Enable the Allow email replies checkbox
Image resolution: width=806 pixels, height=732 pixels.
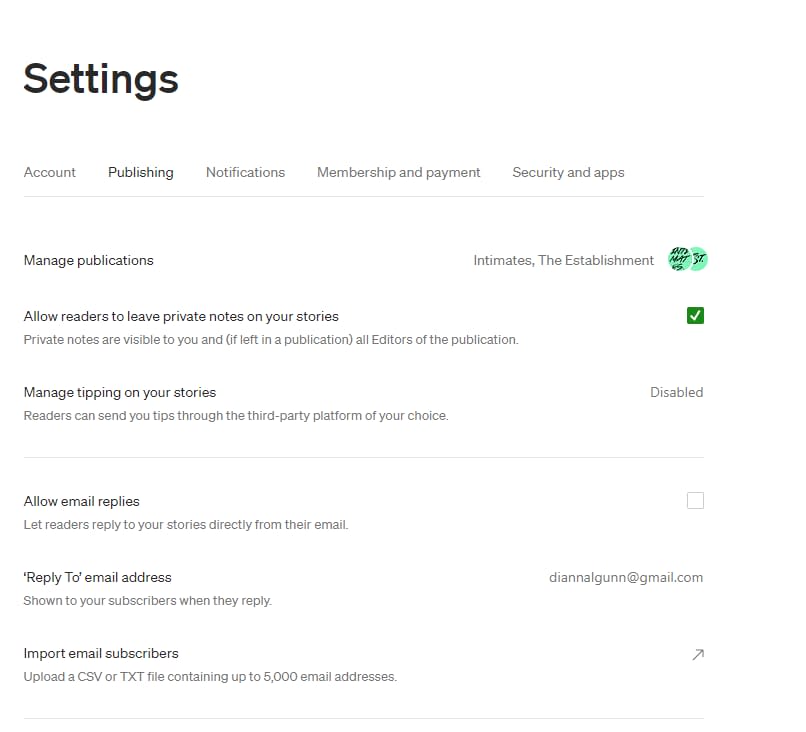[695, 500]
